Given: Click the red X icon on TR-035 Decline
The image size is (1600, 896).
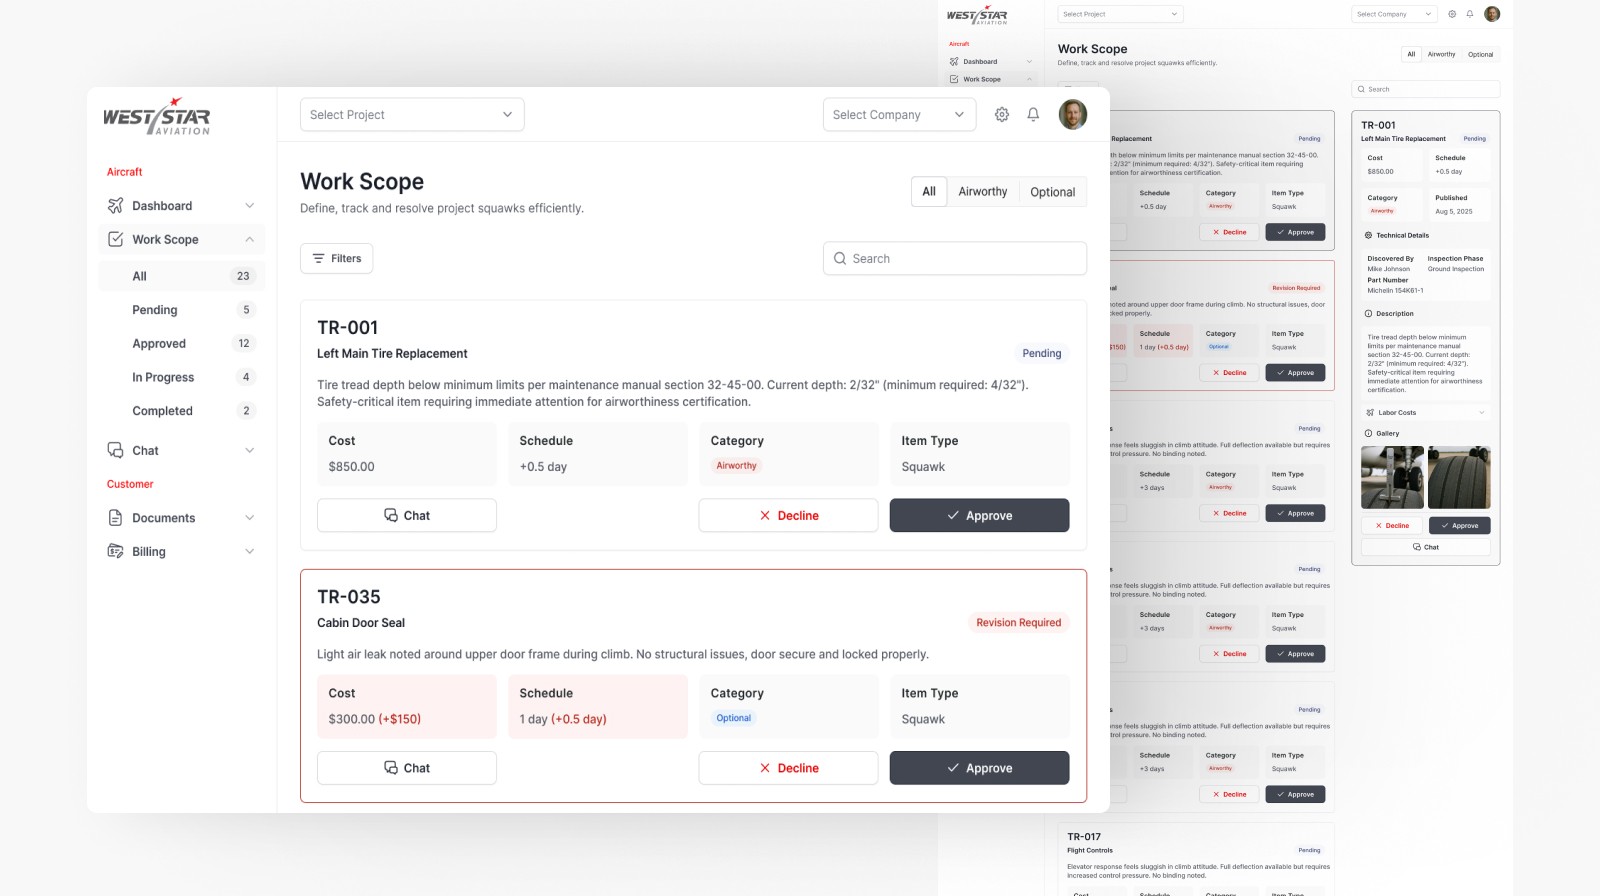Looking at the screenshot, I should 765,768.
